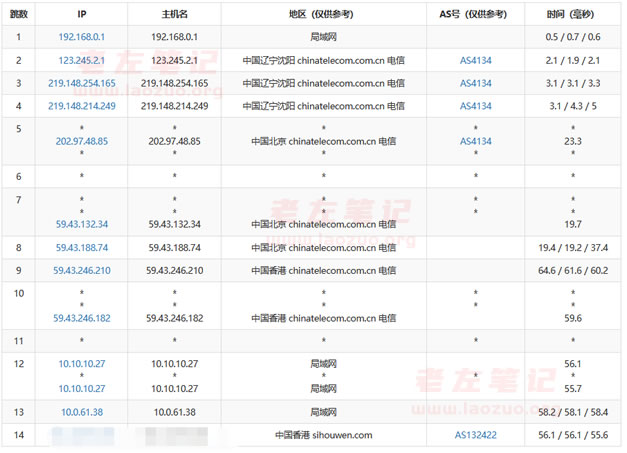Select the IP column header
This screenshot has width=627, height=453.
(82, 15)
